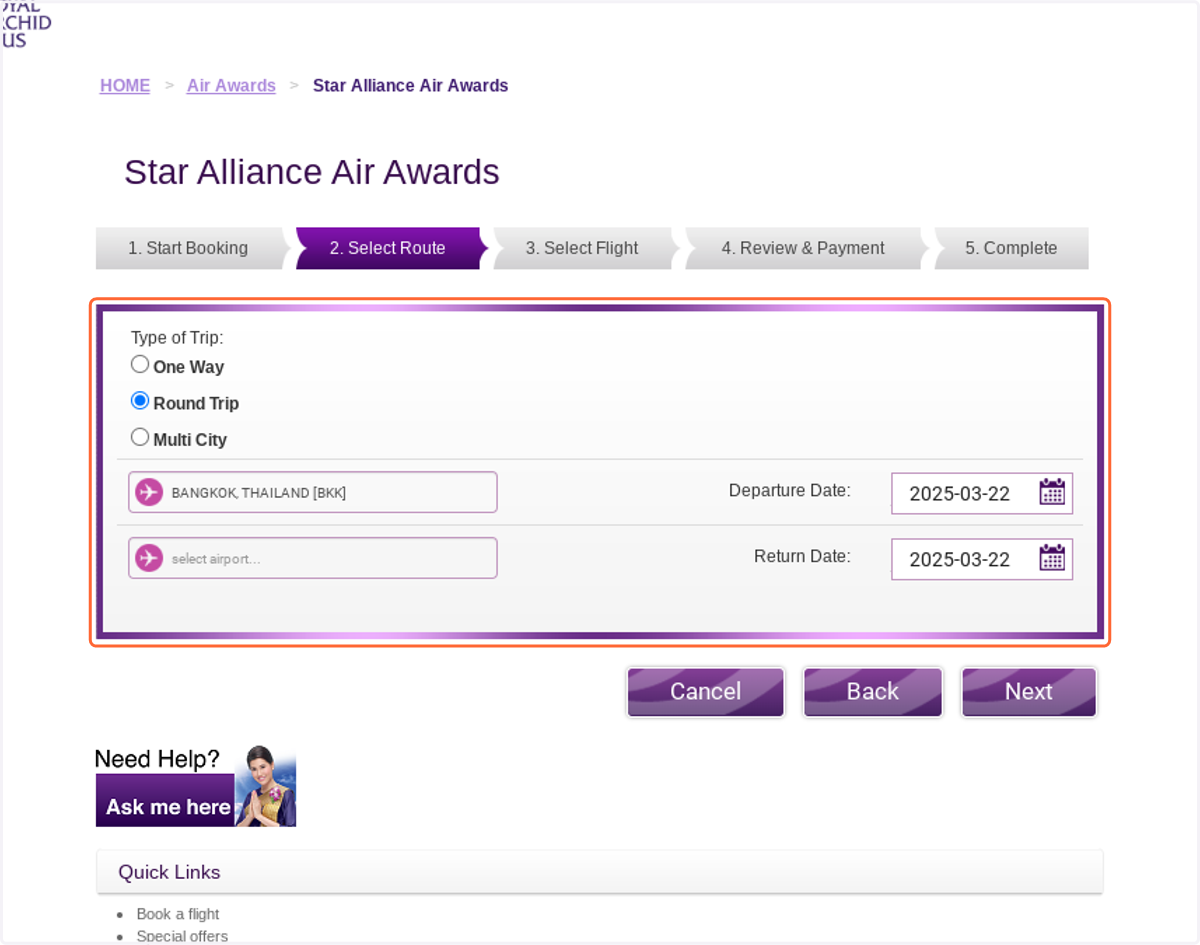
Task: Click the 2. Select Route step
Action: click(x=388, y=248)
